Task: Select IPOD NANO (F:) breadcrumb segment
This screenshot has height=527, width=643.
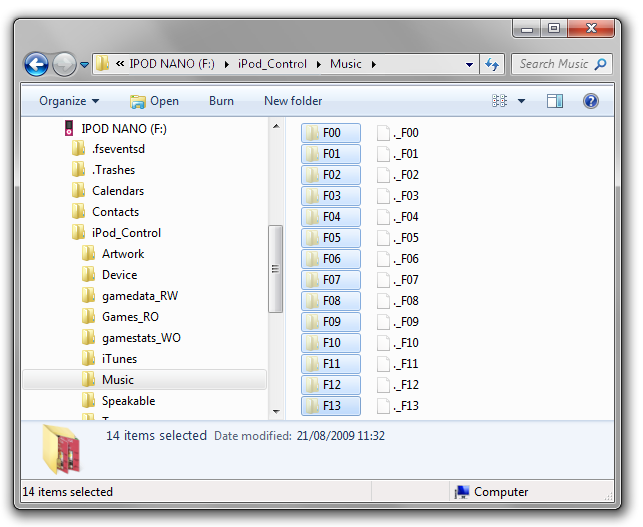Action: point(172,64)
